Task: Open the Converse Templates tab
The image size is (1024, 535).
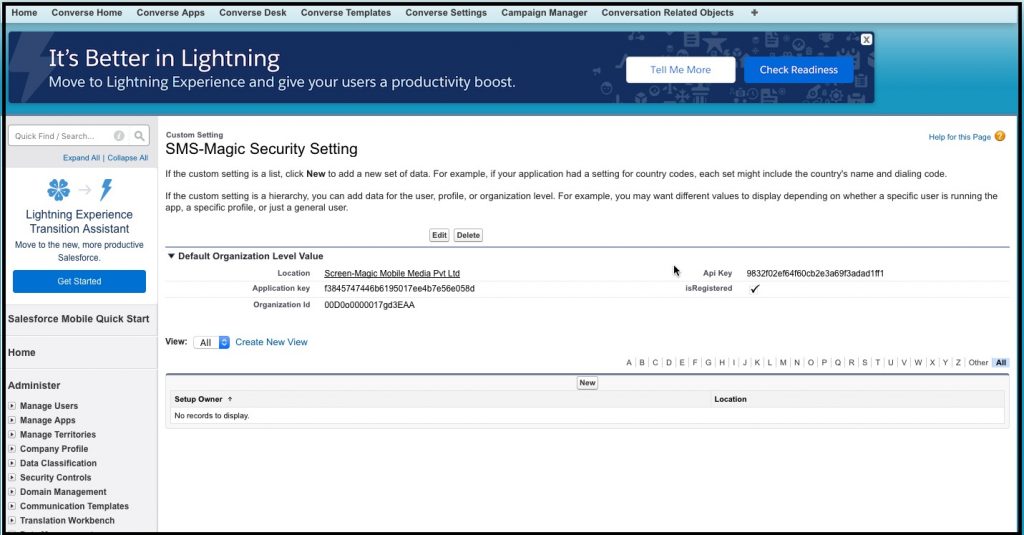Action: (x=345, y=12)
